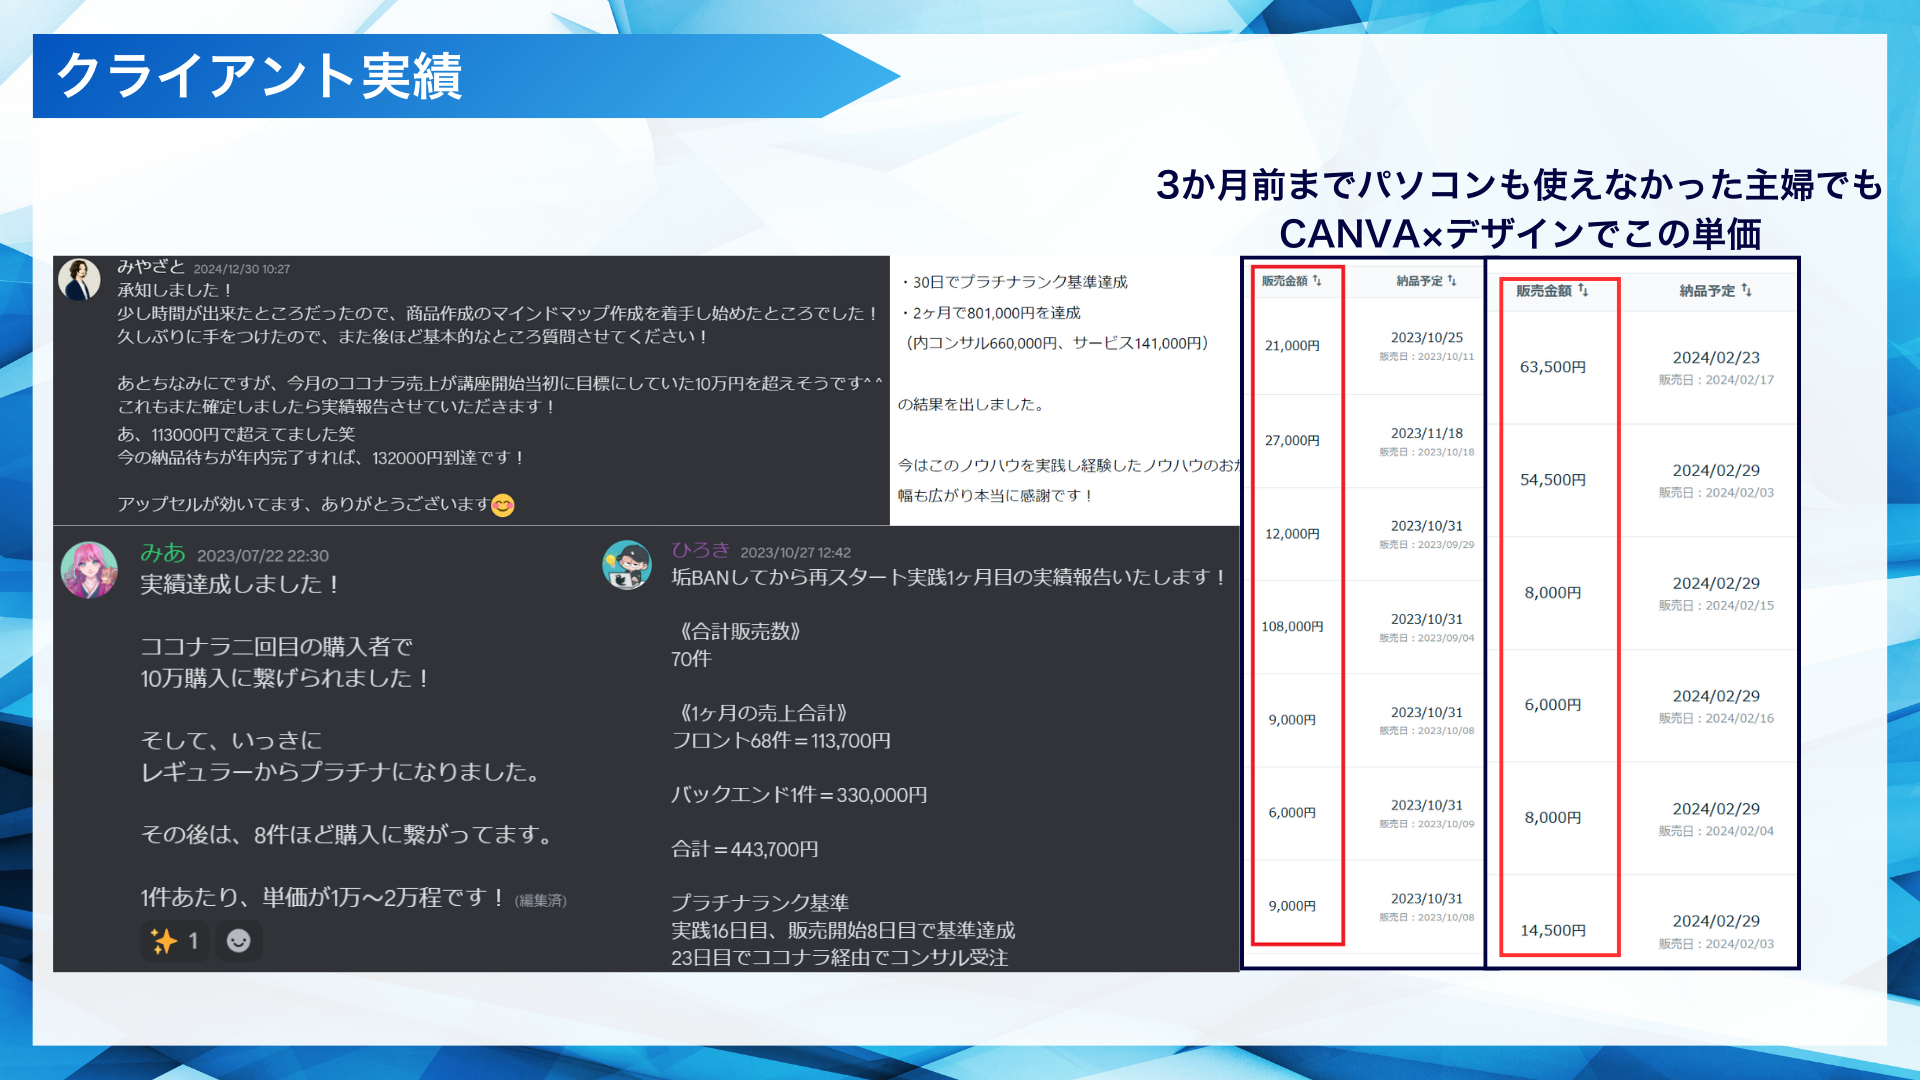
Task: Sort right table by 納品予定 arrow
Action: point(1746,290)
